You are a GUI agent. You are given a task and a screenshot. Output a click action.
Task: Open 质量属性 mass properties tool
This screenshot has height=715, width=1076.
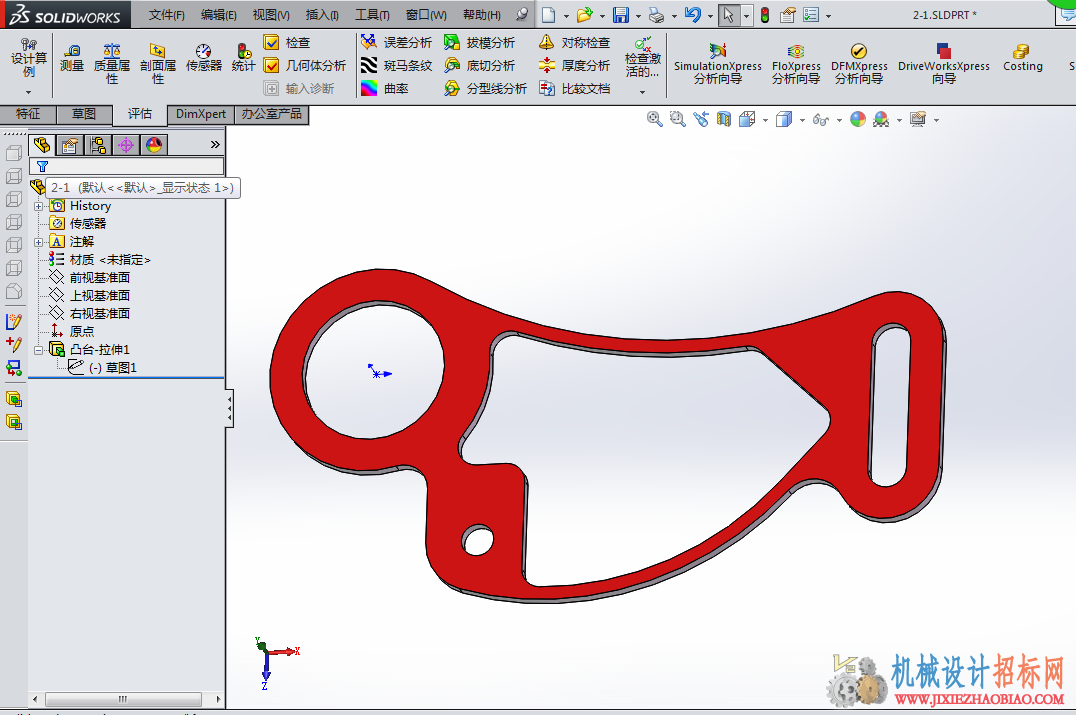[x=112, y=63]
